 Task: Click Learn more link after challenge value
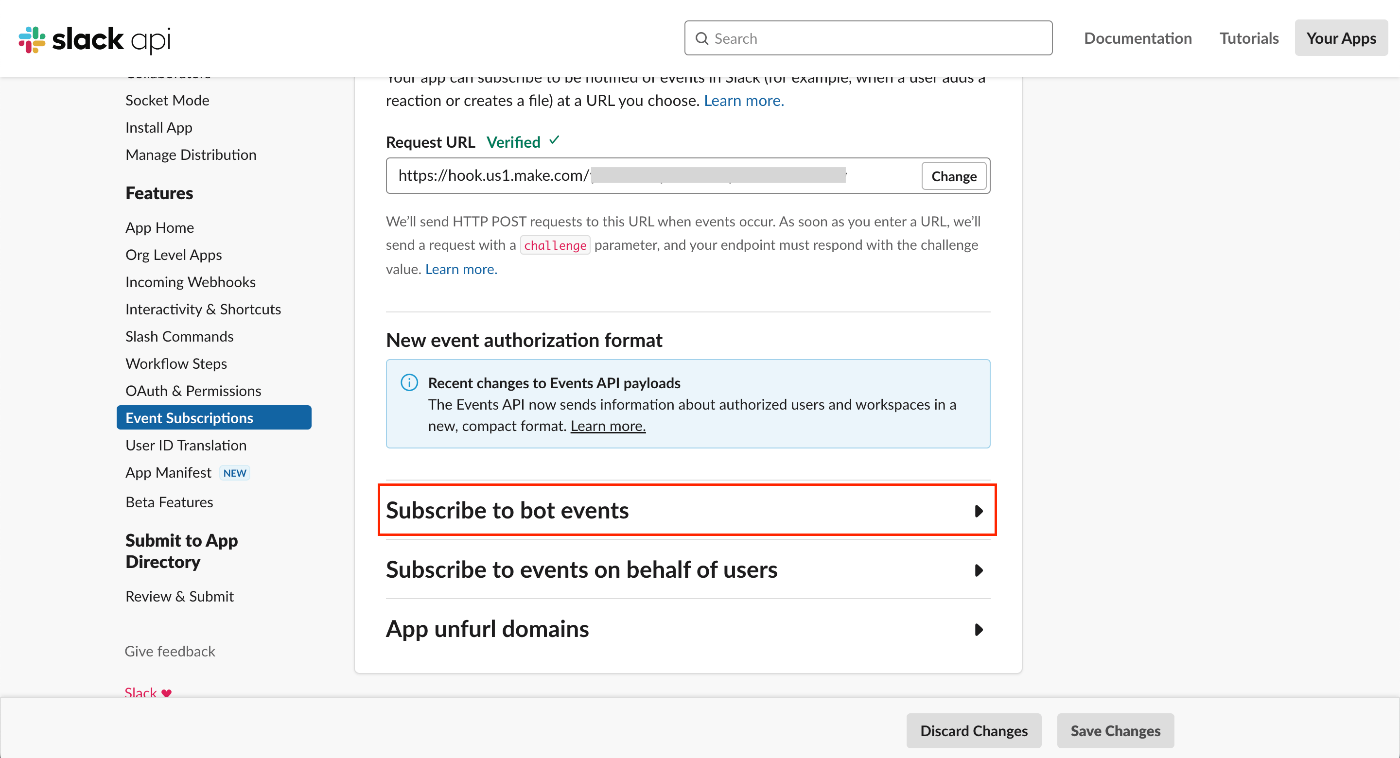pyautogui.click(x=461, y=269)
